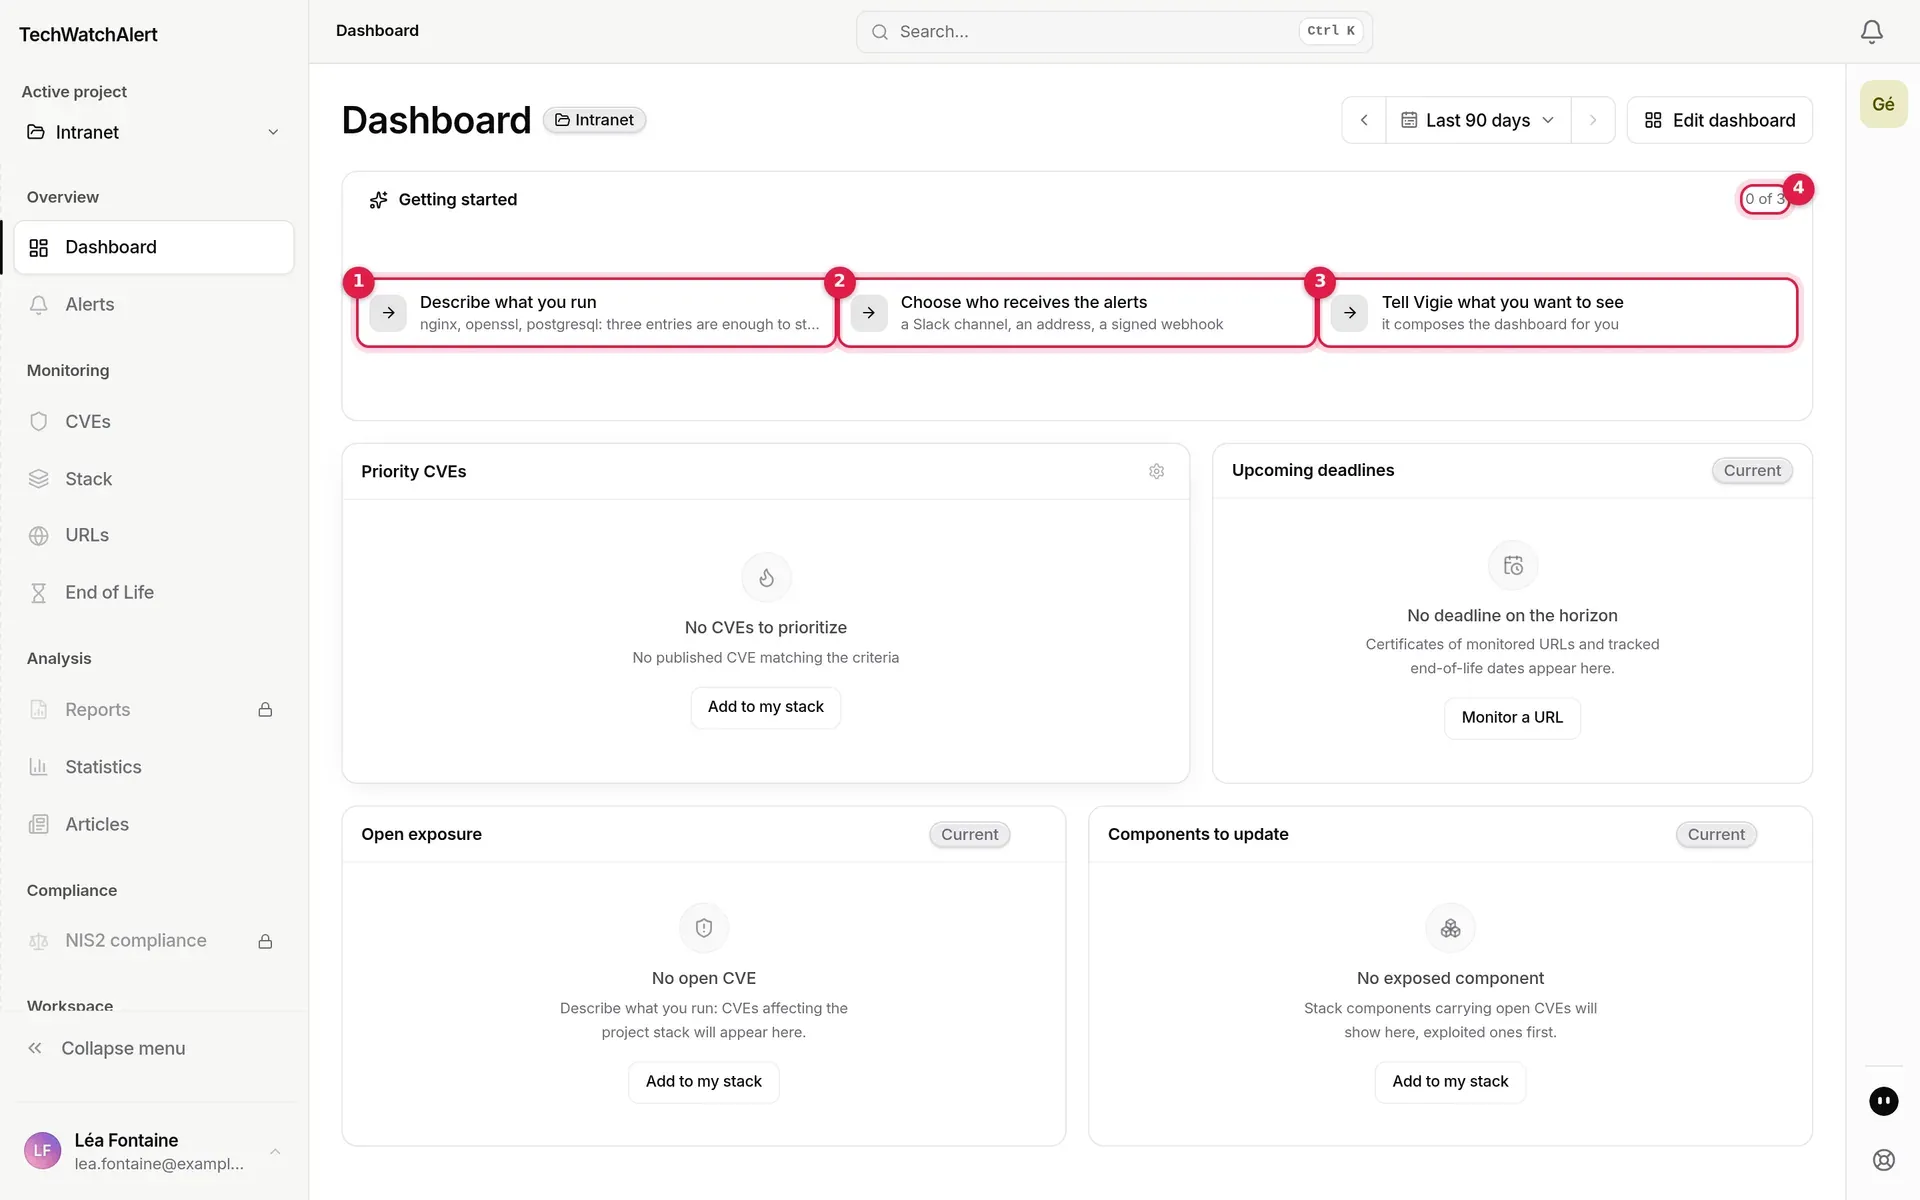Click Add to my stack under Priority CVEs

[x=766, y=707]
